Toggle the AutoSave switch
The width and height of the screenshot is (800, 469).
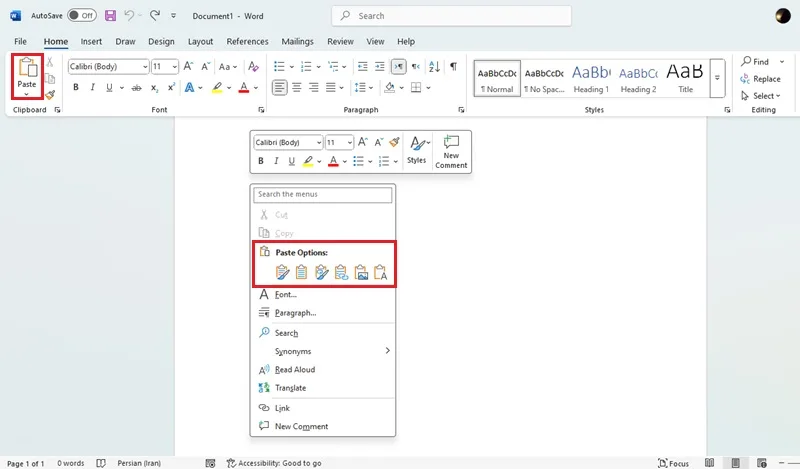click(x=82, y=15)
